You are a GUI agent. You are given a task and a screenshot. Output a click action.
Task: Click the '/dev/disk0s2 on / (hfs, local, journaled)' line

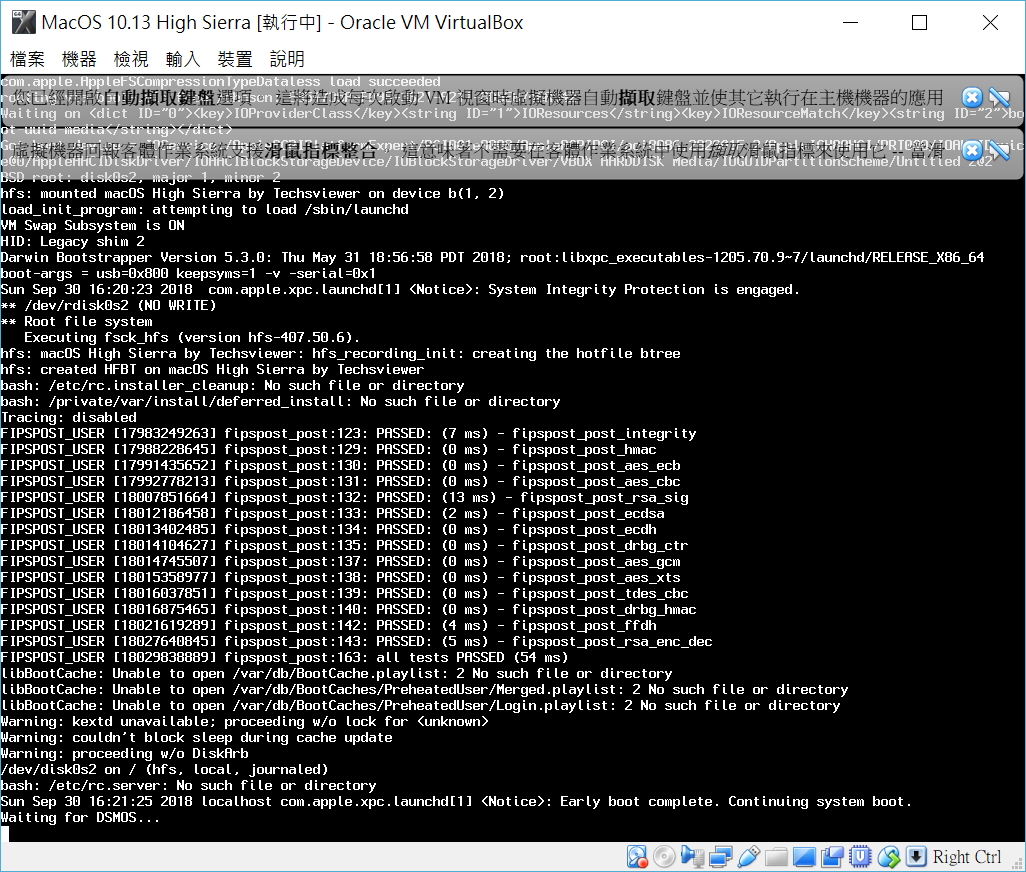click(x=164, y=770)
